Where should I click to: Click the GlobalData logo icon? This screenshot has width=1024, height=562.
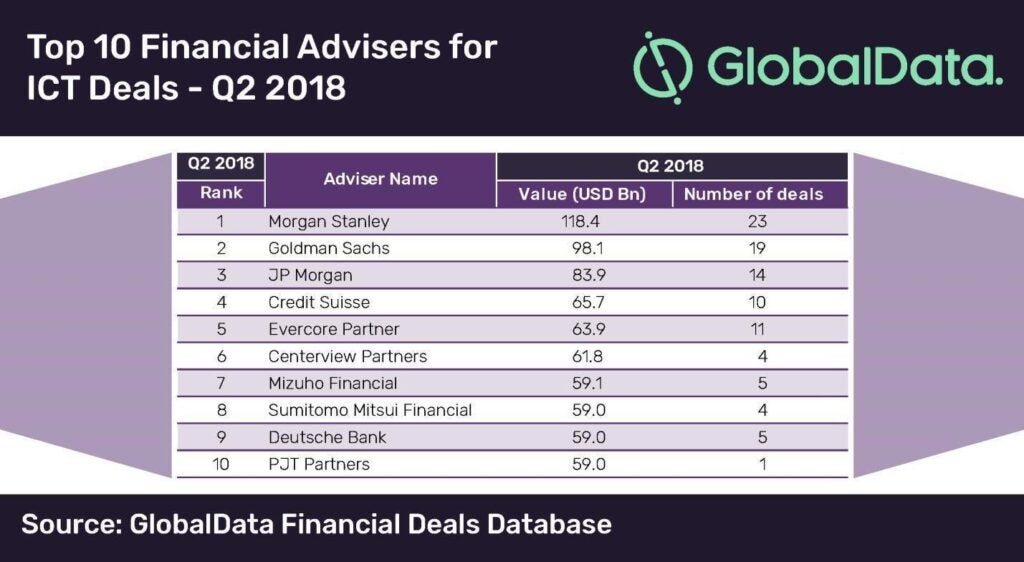(663, 67)
